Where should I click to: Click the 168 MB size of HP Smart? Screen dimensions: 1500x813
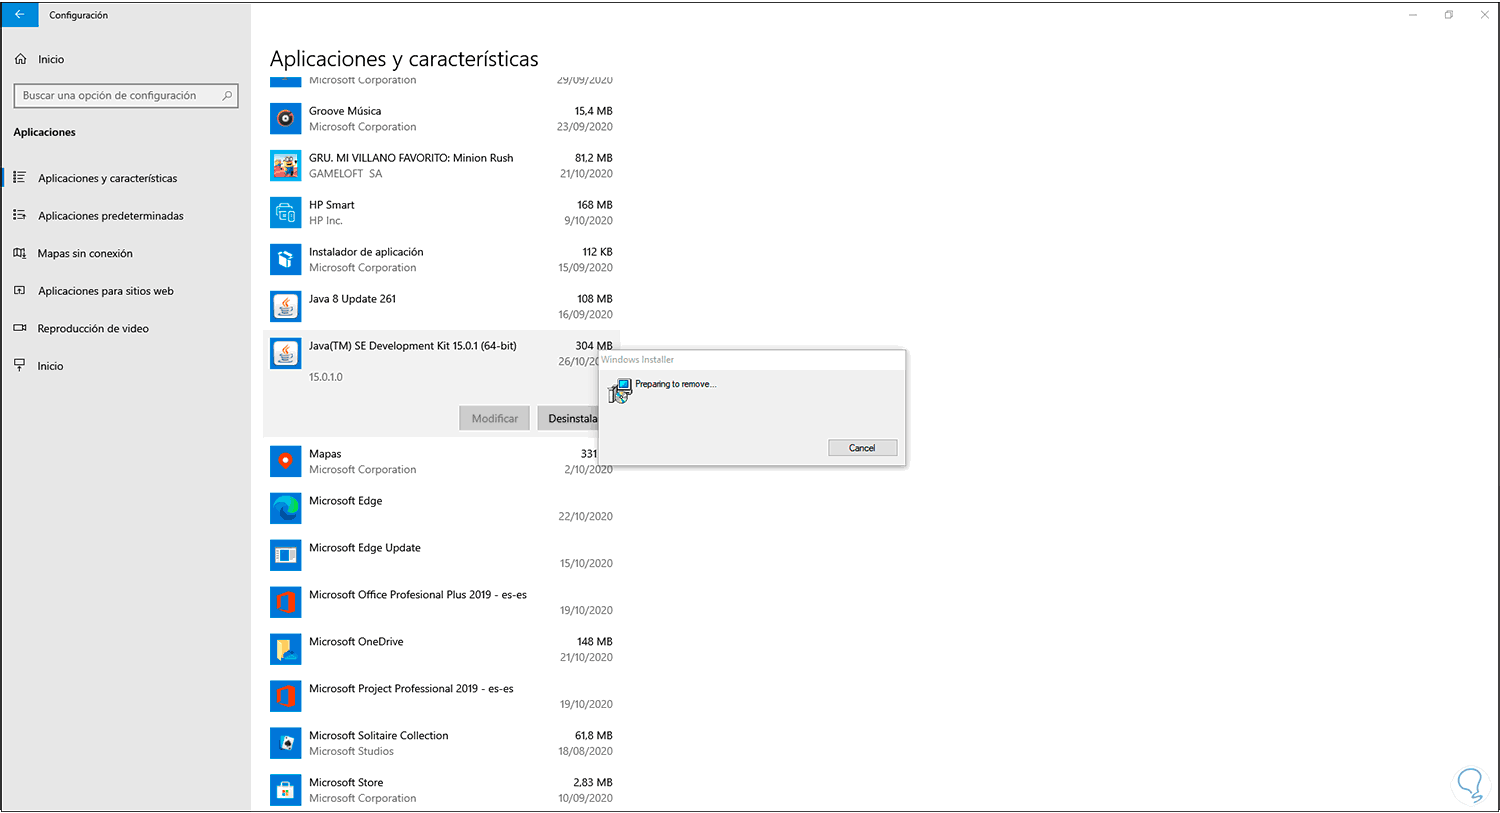(595, 205)
